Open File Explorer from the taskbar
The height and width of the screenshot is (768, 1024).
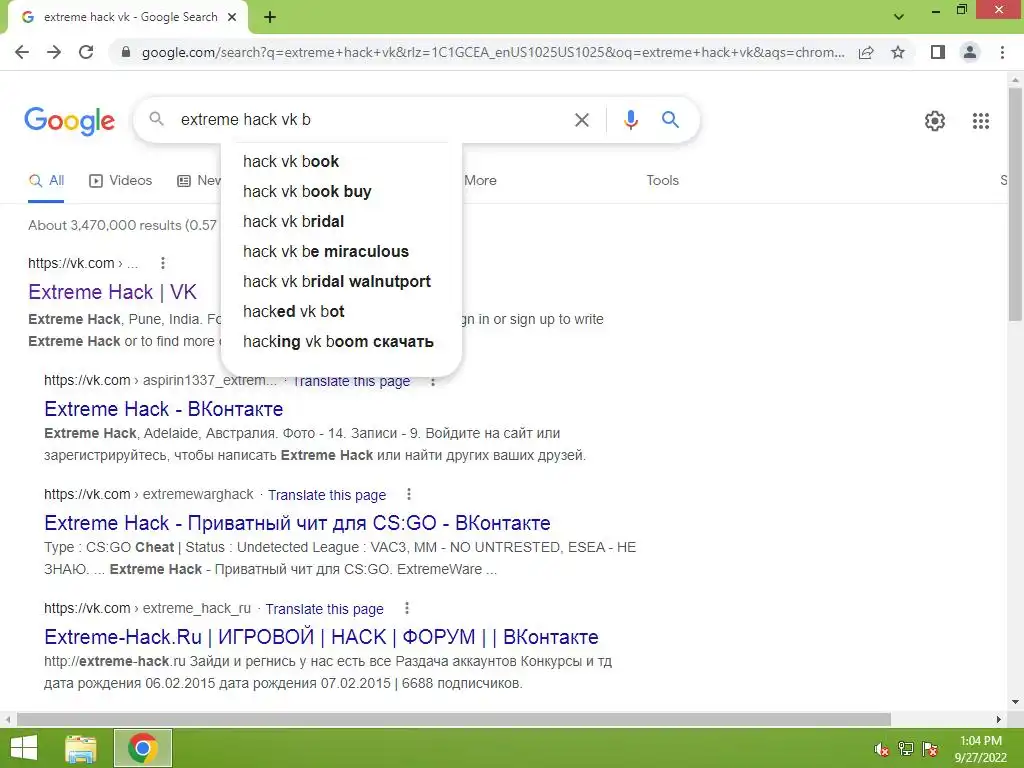click(81, 748)
